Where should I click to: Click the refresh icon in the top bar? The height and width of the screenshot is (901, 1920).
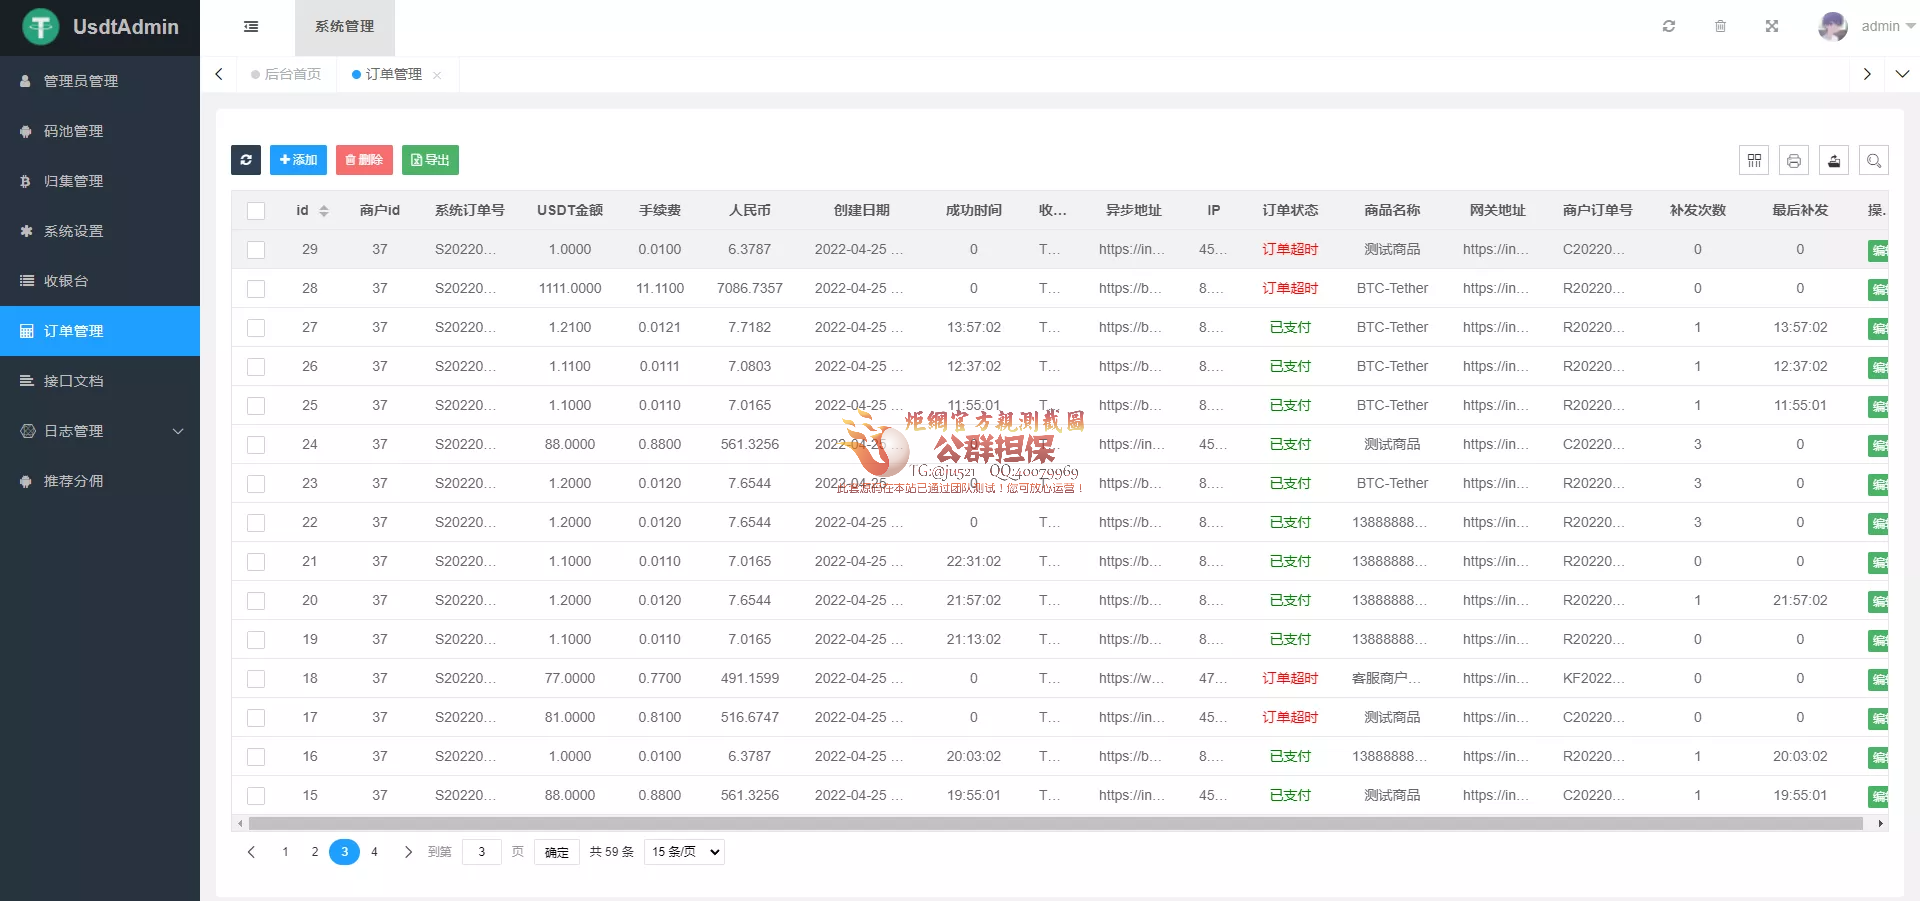tap(1668, 26)
